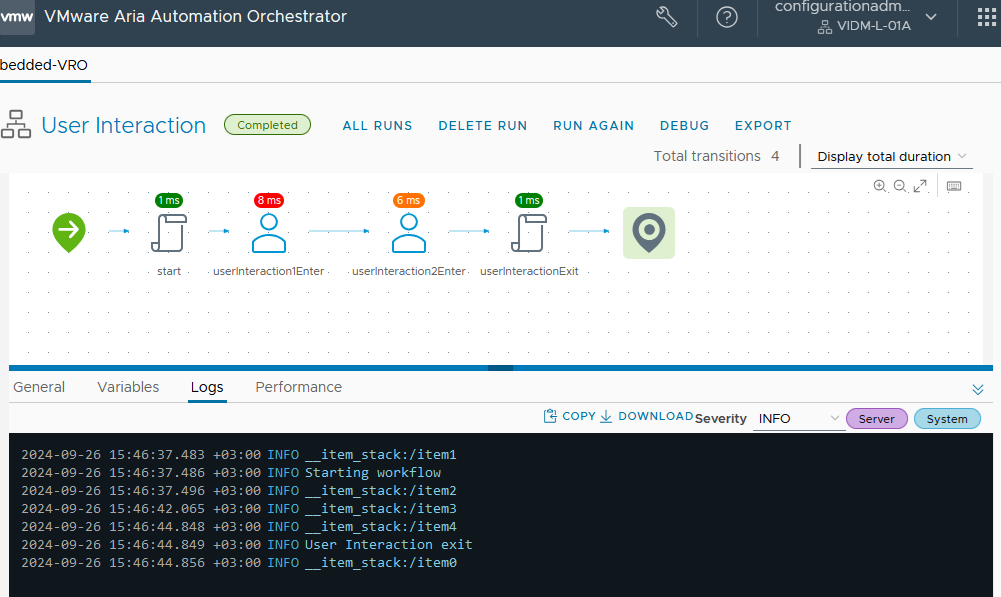This screenshot has width=1001, height=597.
Task: Open the Severity INFO dropdown
Action: tap(799, 419)
